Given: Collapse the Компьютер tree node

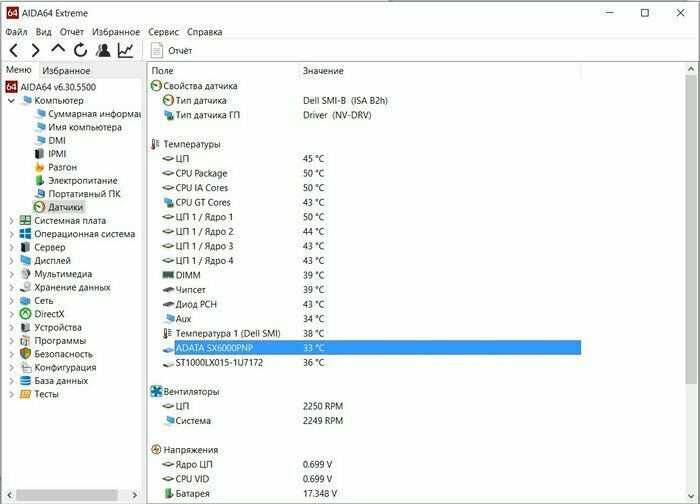Looking at the screenshot, I should coord(11,101).
